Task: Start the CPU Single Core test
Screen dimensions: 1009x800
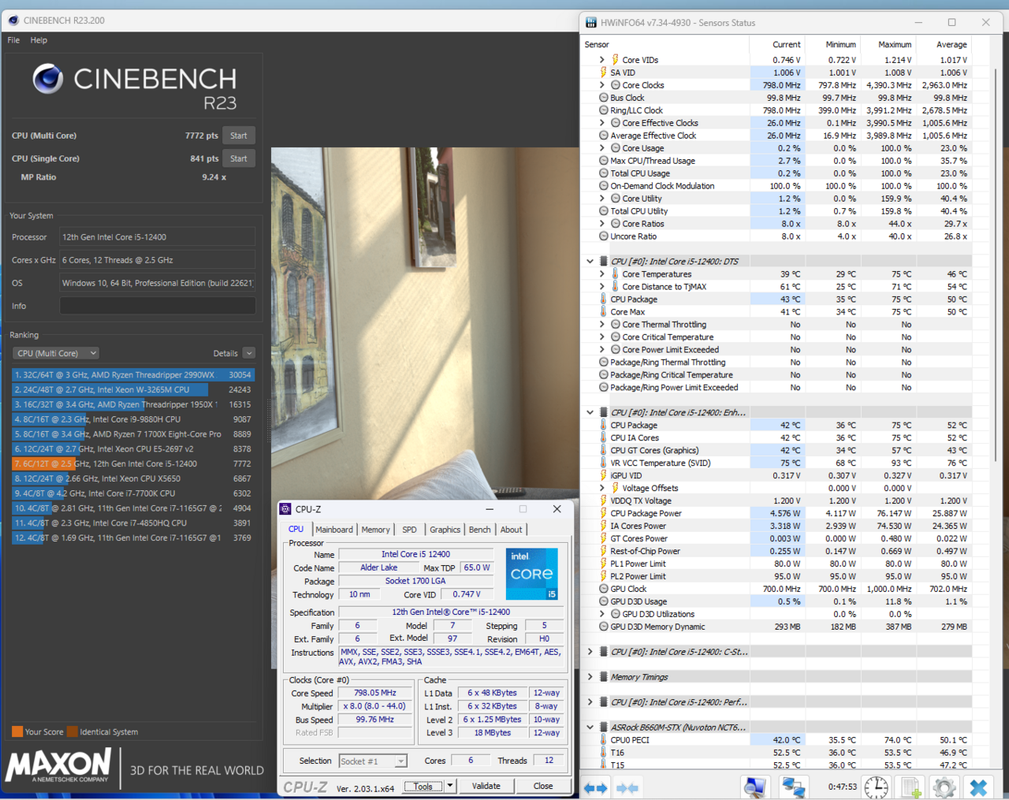Action: (x=239, y=158)
